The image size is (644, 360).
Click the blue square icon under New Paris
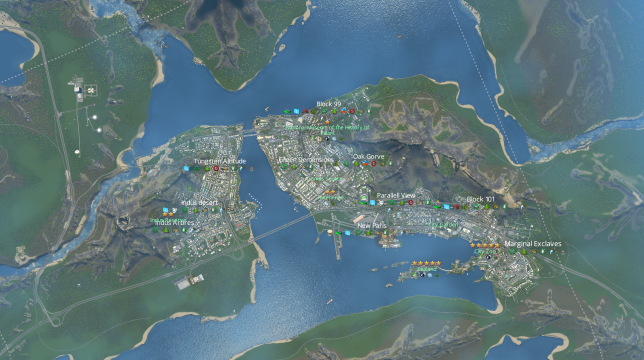pos(347,233)
